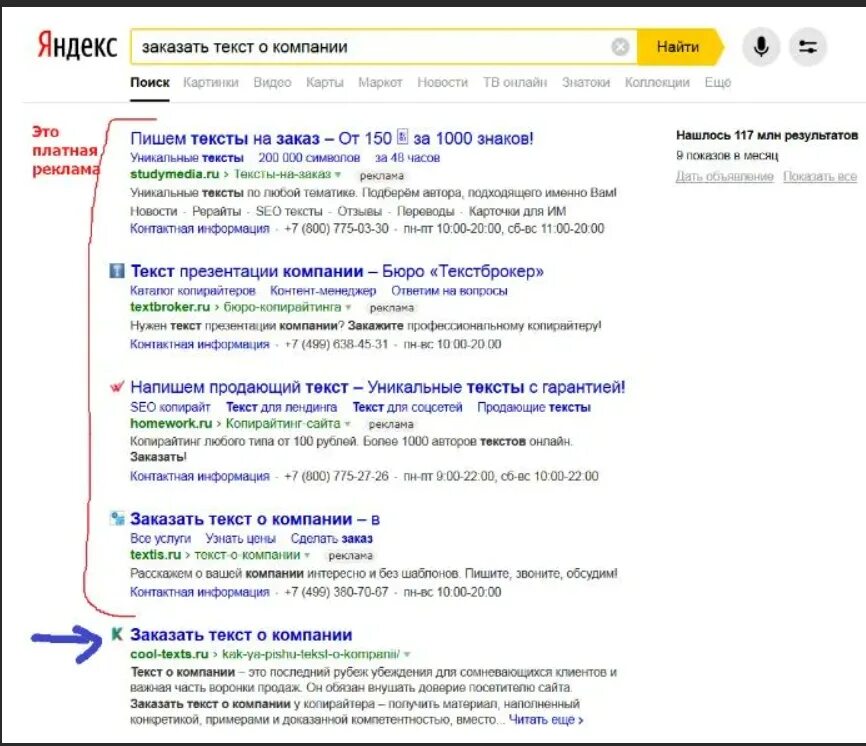This screenshot has height=746, width=866.
Task: Open textis.ru Контактная информация link
Action: (x=200, y=592)
